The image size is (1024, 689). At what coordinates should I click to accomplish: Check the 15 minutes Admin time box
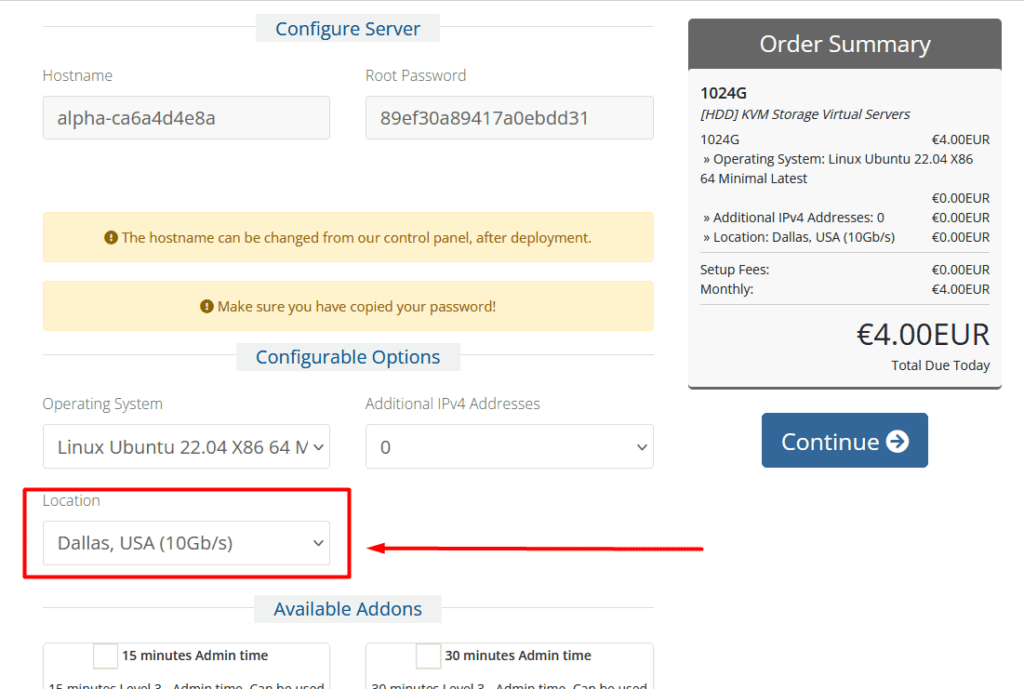105,656
